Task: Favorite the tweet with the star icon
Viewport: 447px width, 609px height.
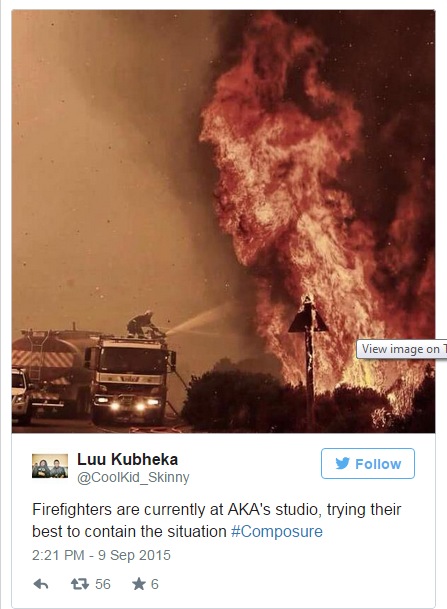Action: pyautogui.click(x=139, y=584)
